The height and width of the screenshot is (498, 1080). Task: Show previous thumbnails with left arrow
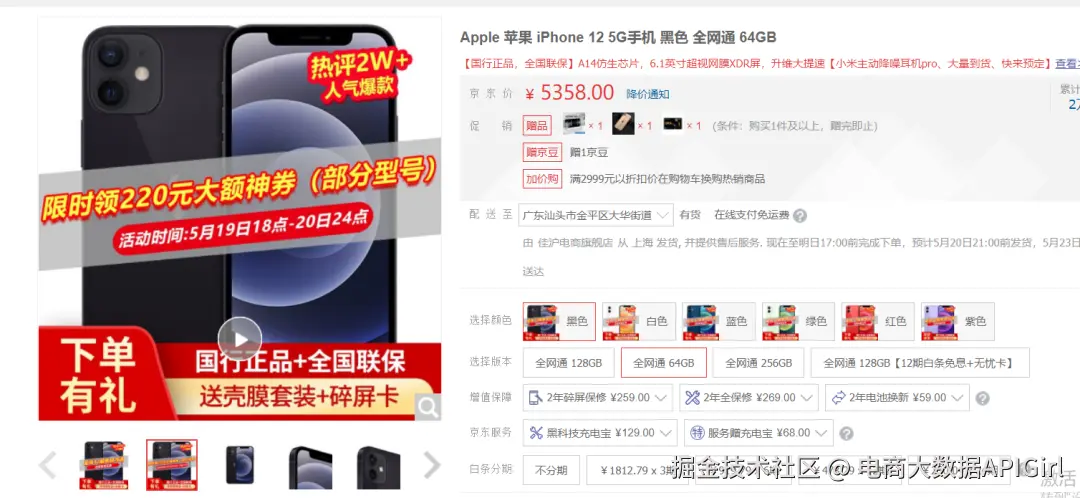pos(47,465)
